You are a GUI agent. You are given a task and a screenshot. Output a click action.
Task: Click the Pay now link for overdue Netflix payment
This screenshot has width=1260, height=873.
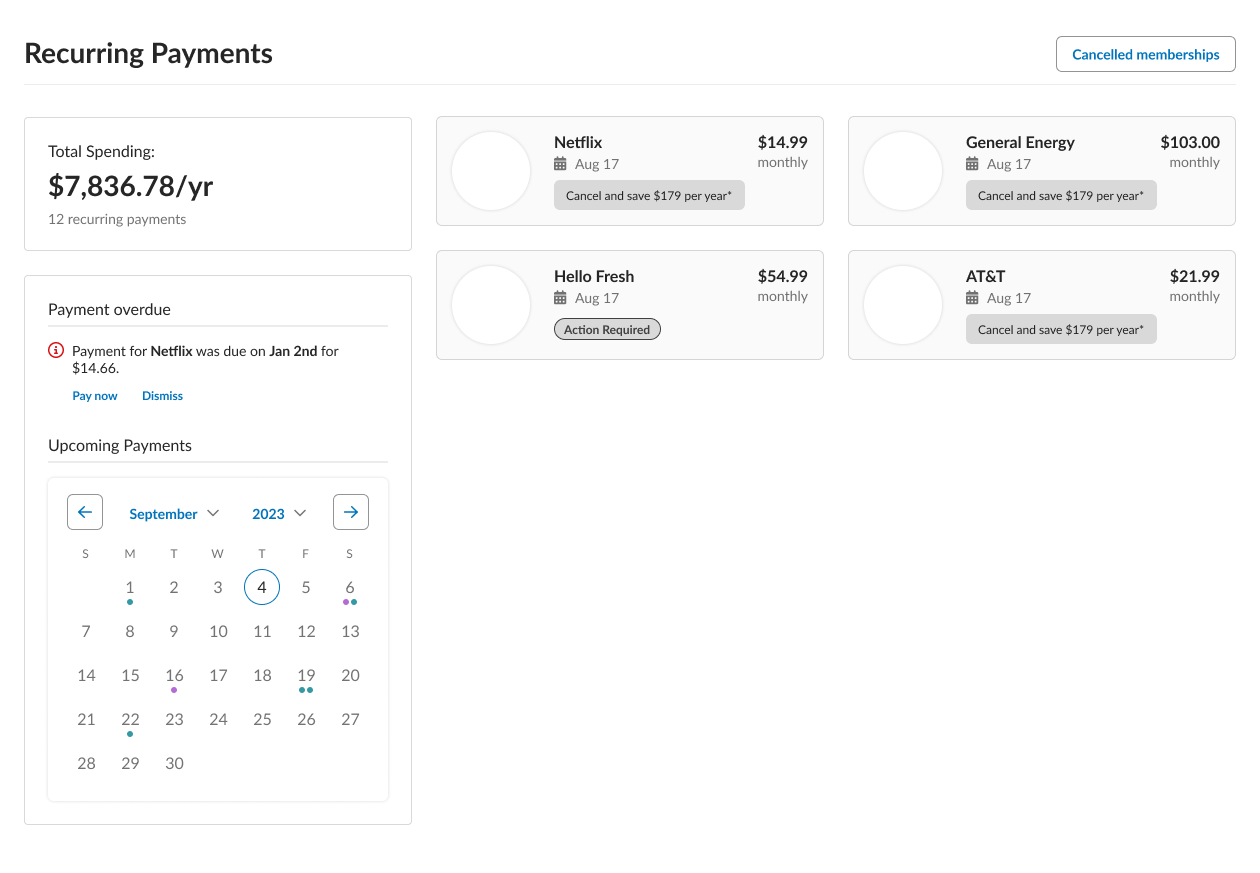[94, 395]
